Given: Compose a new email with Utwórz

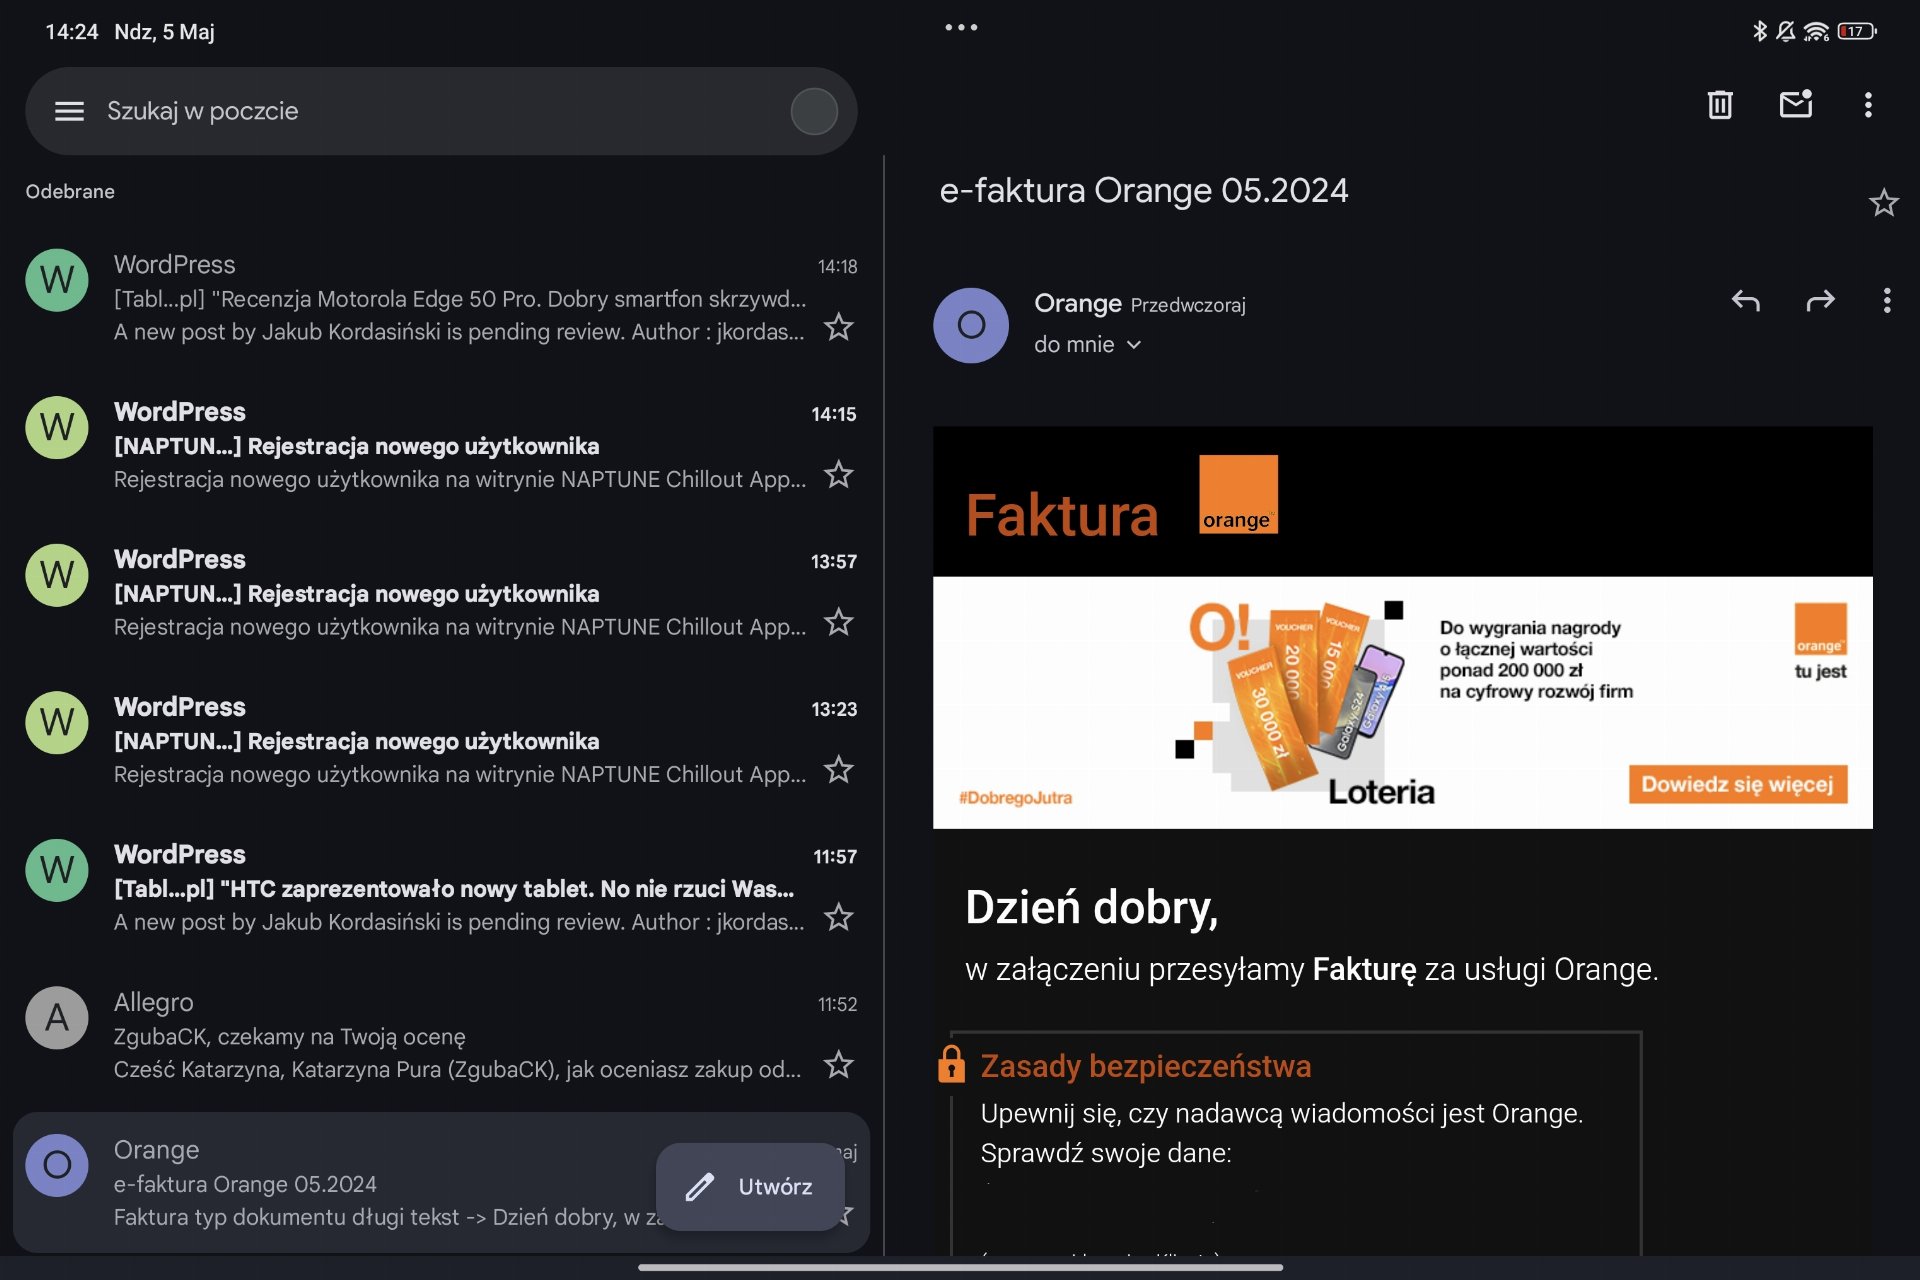Looking at the screenshot, I should (x=750, y=1186).
